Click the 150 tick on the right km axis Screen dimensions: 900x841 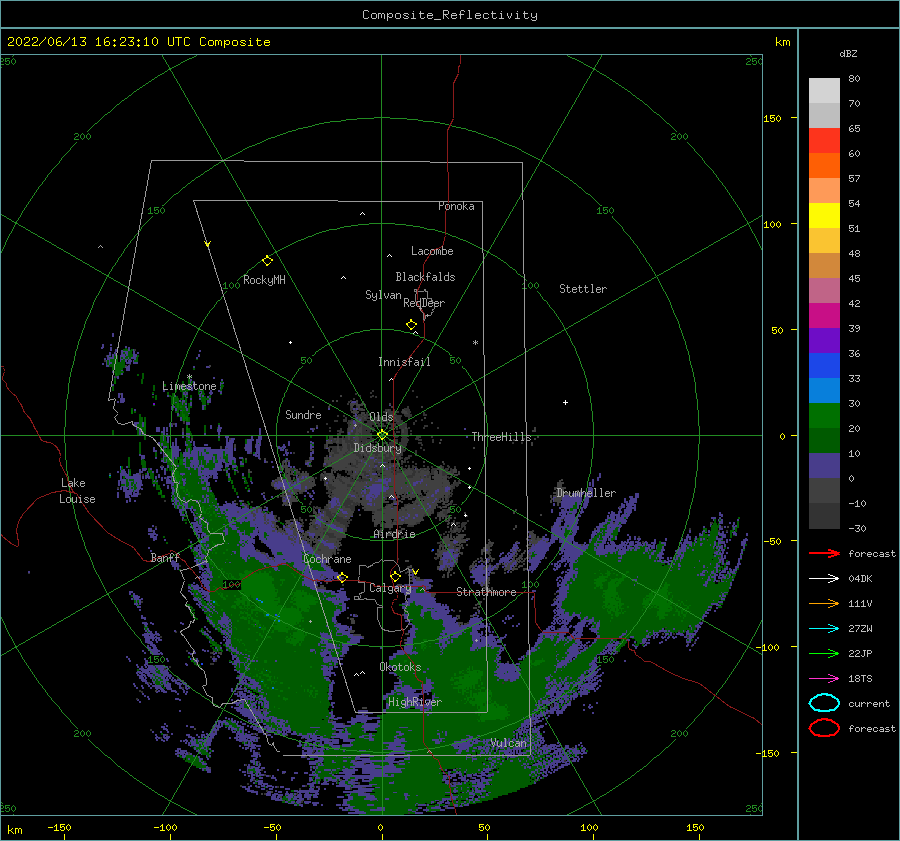[772, 118]
